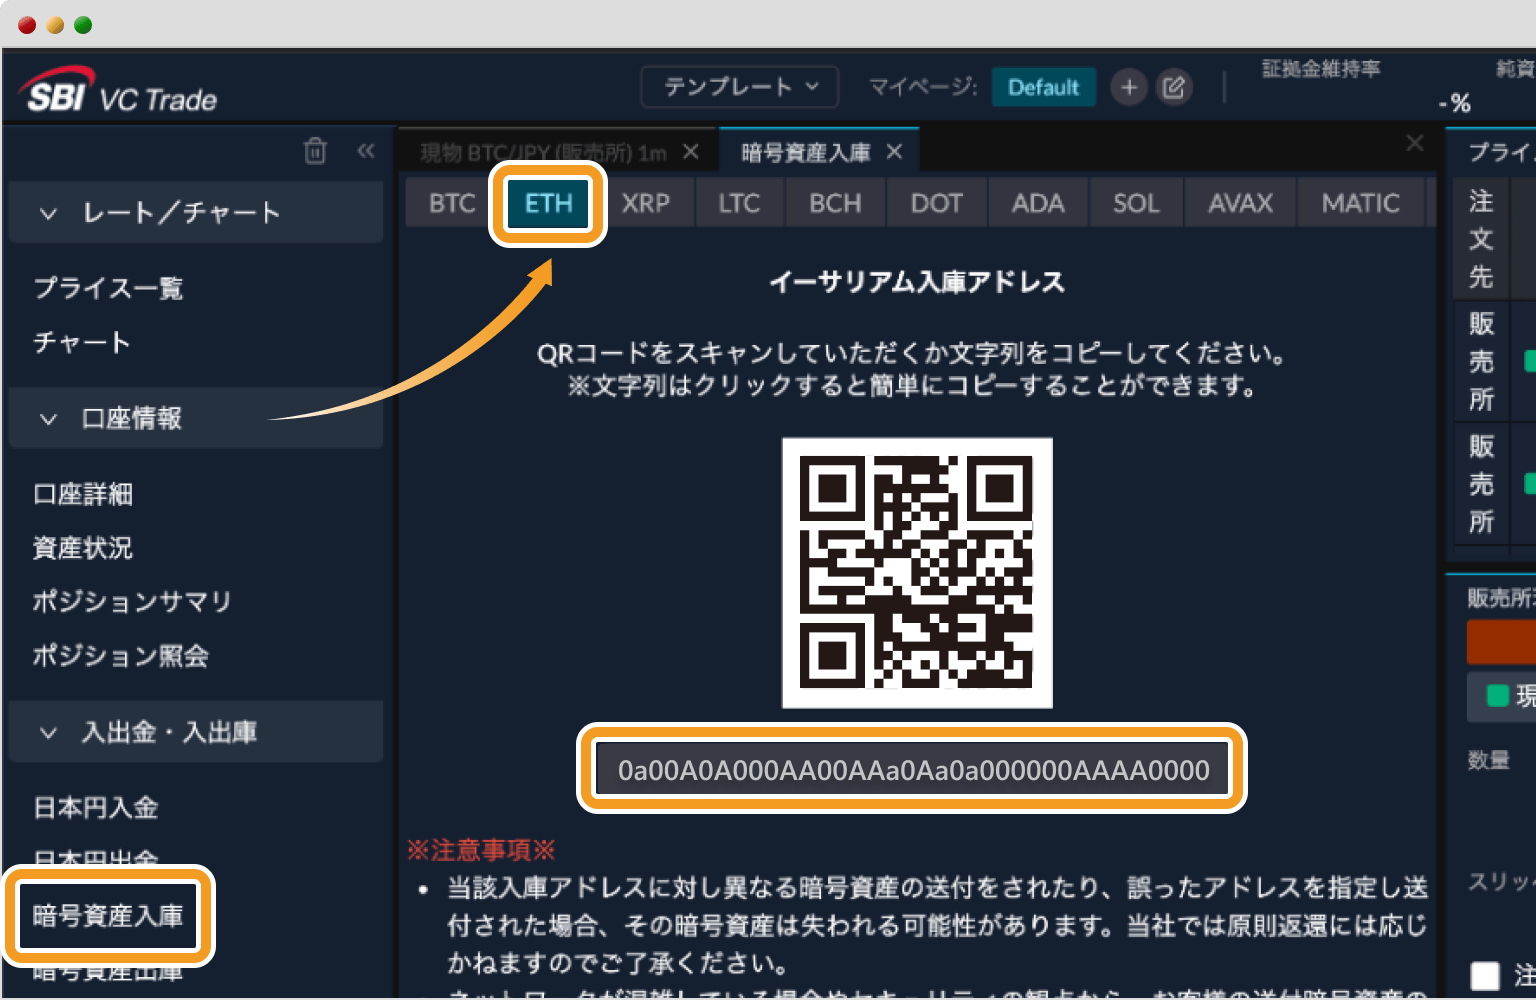Open 暗号資産入庫 in sidebar
Image resolution: width=1536 pixels, height=1000 pixels.
(108, 916)
